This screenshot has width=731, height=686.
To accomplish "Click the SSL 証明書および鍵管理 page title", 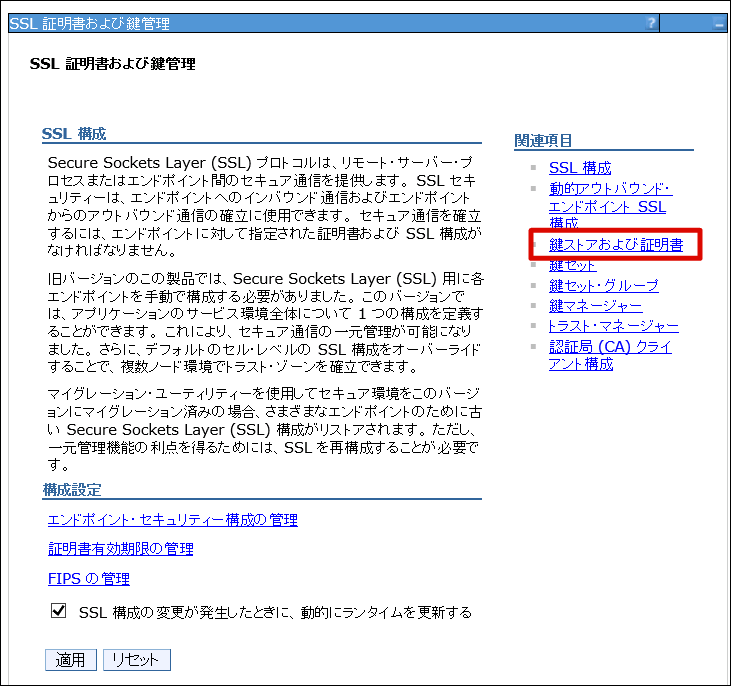I will coord(112,64).
